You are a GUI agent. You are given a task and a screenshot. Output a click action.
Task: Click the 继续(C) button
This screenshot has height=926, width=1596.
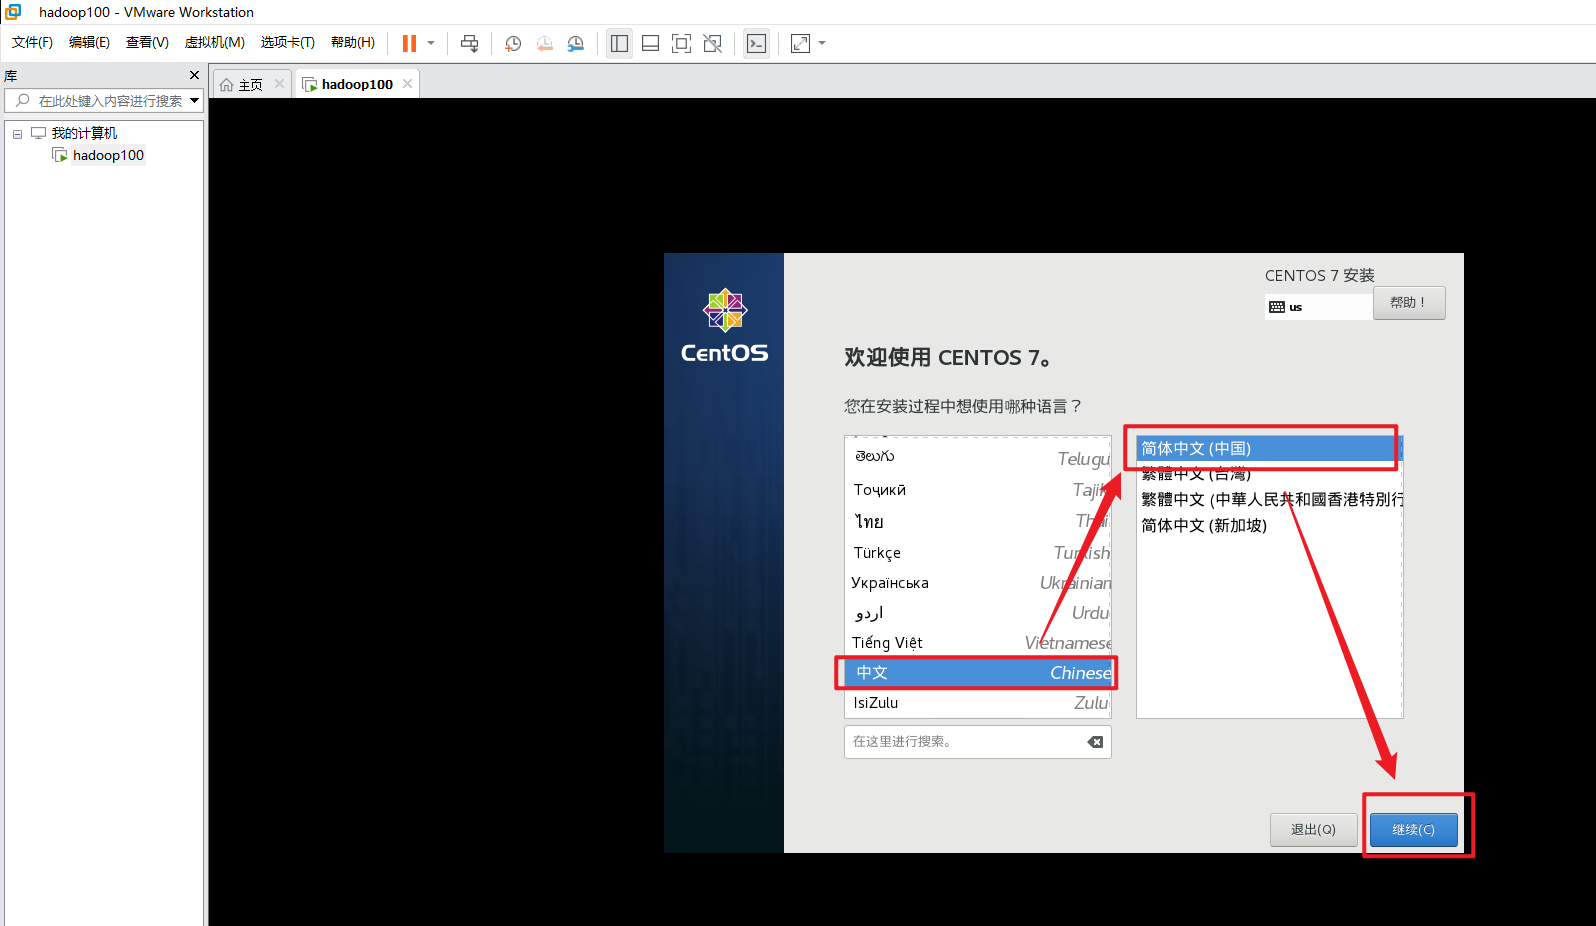tap(1413, 830)
